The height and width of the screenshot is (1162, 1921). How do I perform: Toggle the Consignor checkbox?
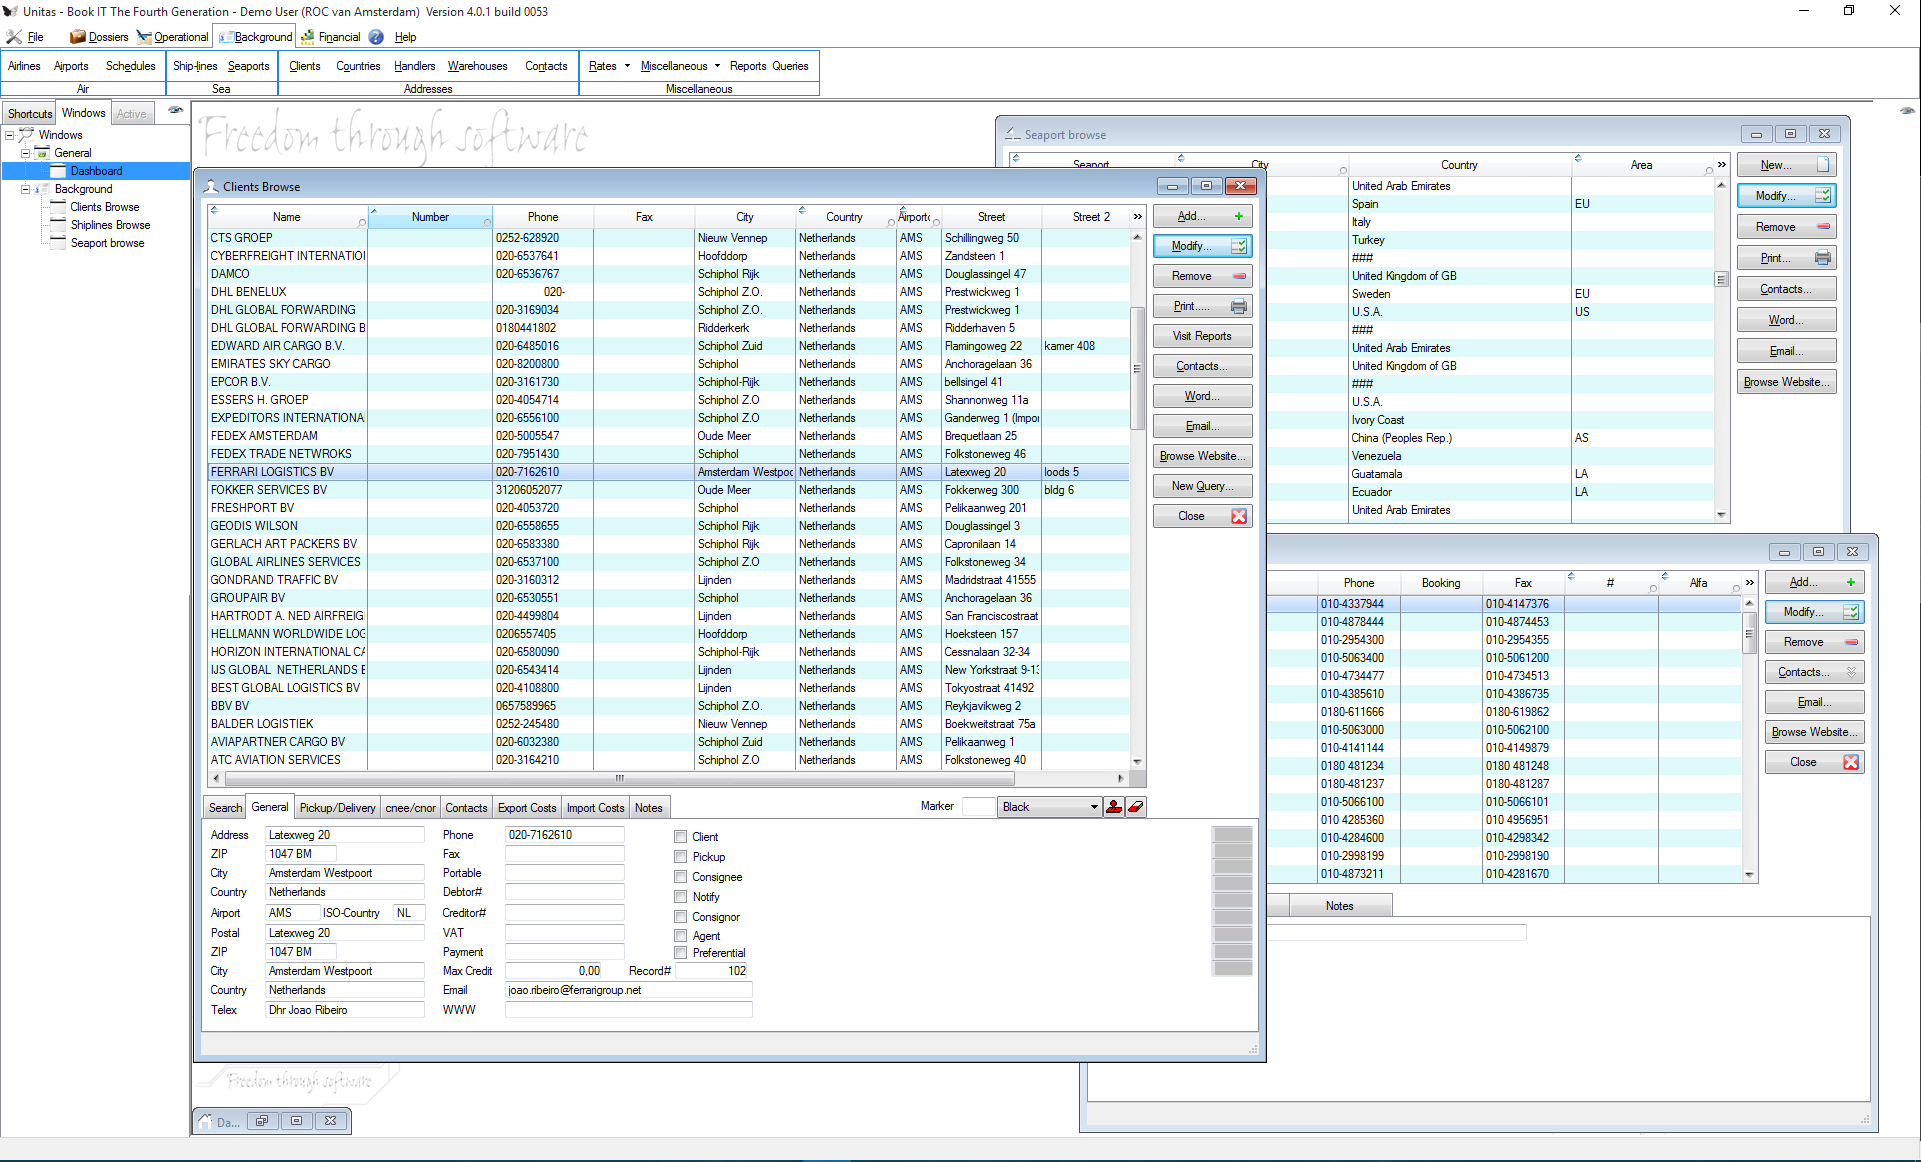coord(680,917)
